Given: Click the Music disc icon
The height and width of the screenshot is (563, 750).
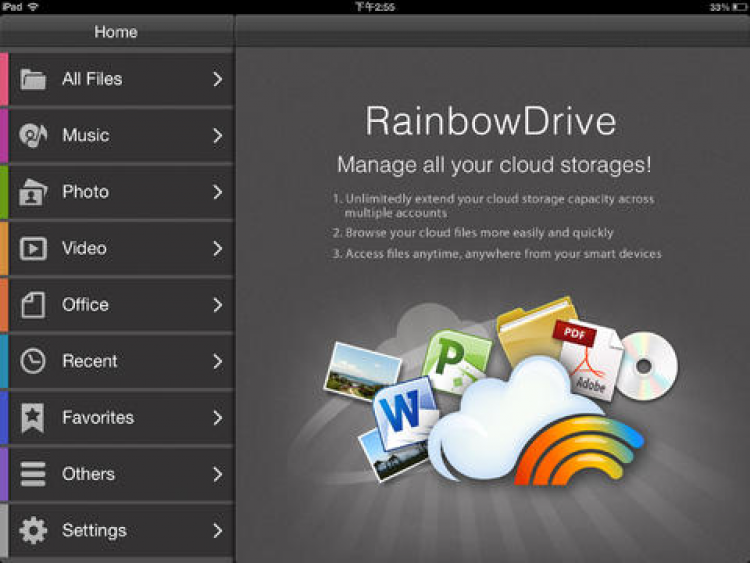Looking at the screenshot, I should [x=33, y=135].
